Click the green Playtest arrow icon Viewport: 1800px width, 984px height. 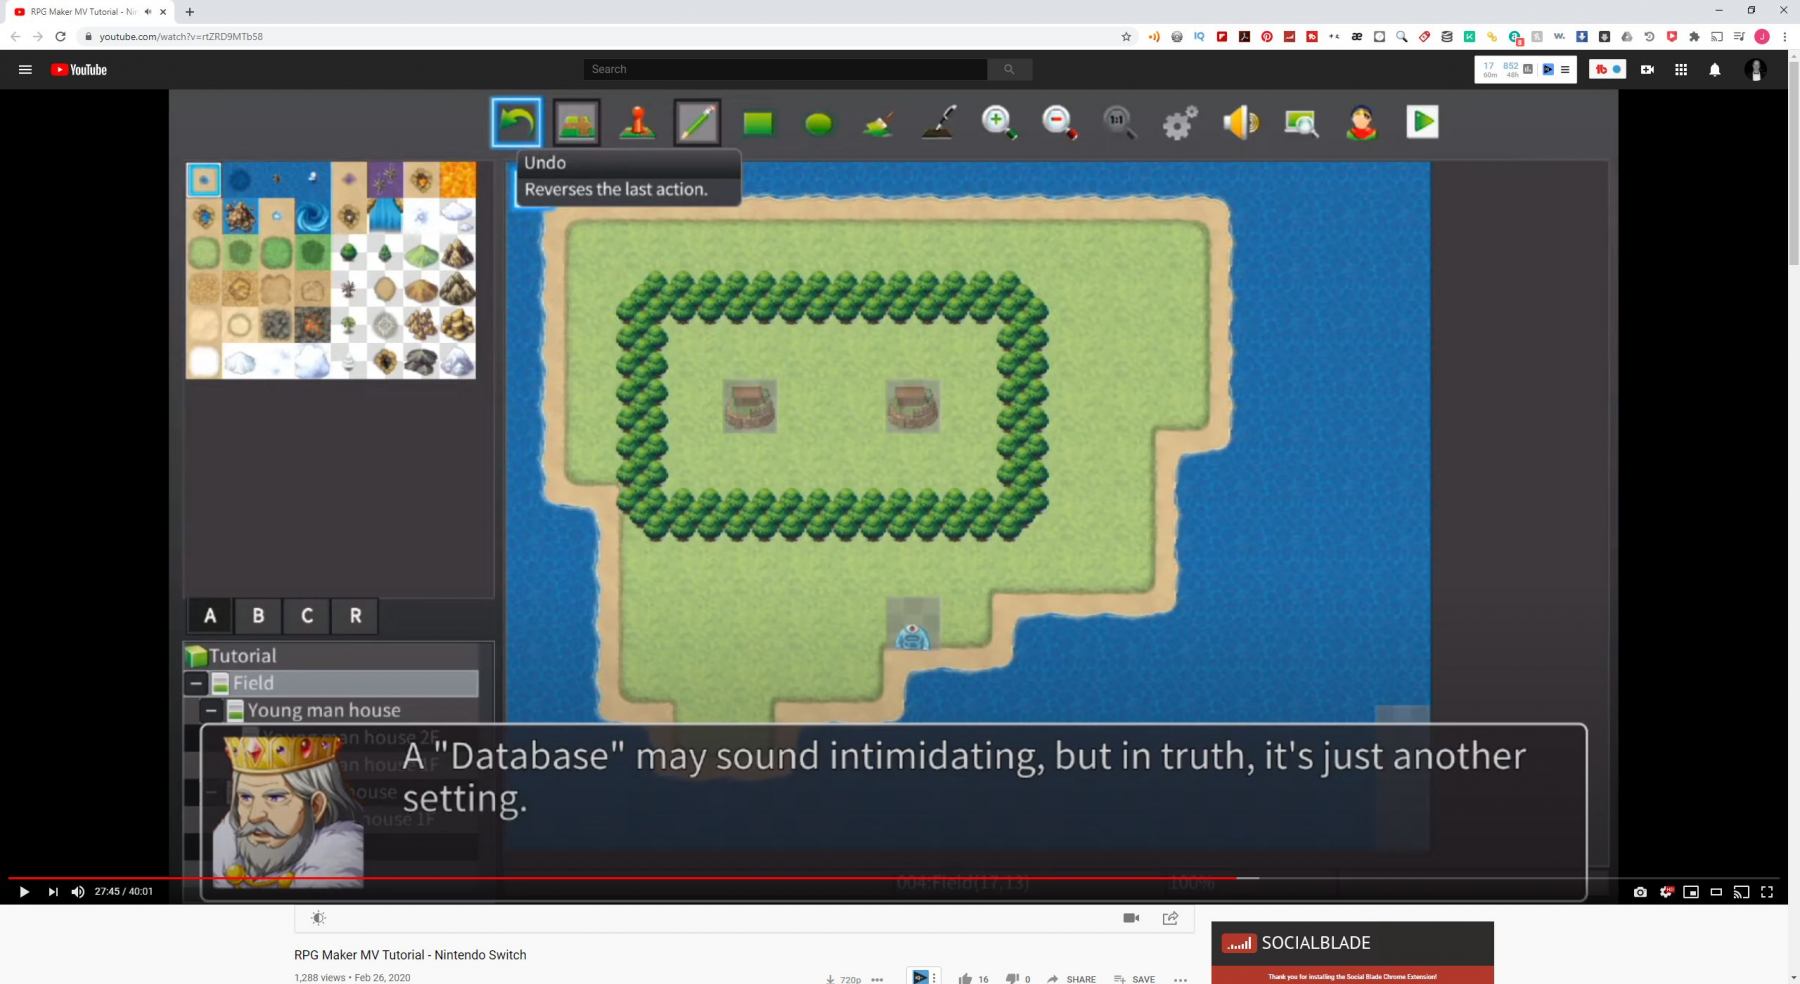point(1422,122)
